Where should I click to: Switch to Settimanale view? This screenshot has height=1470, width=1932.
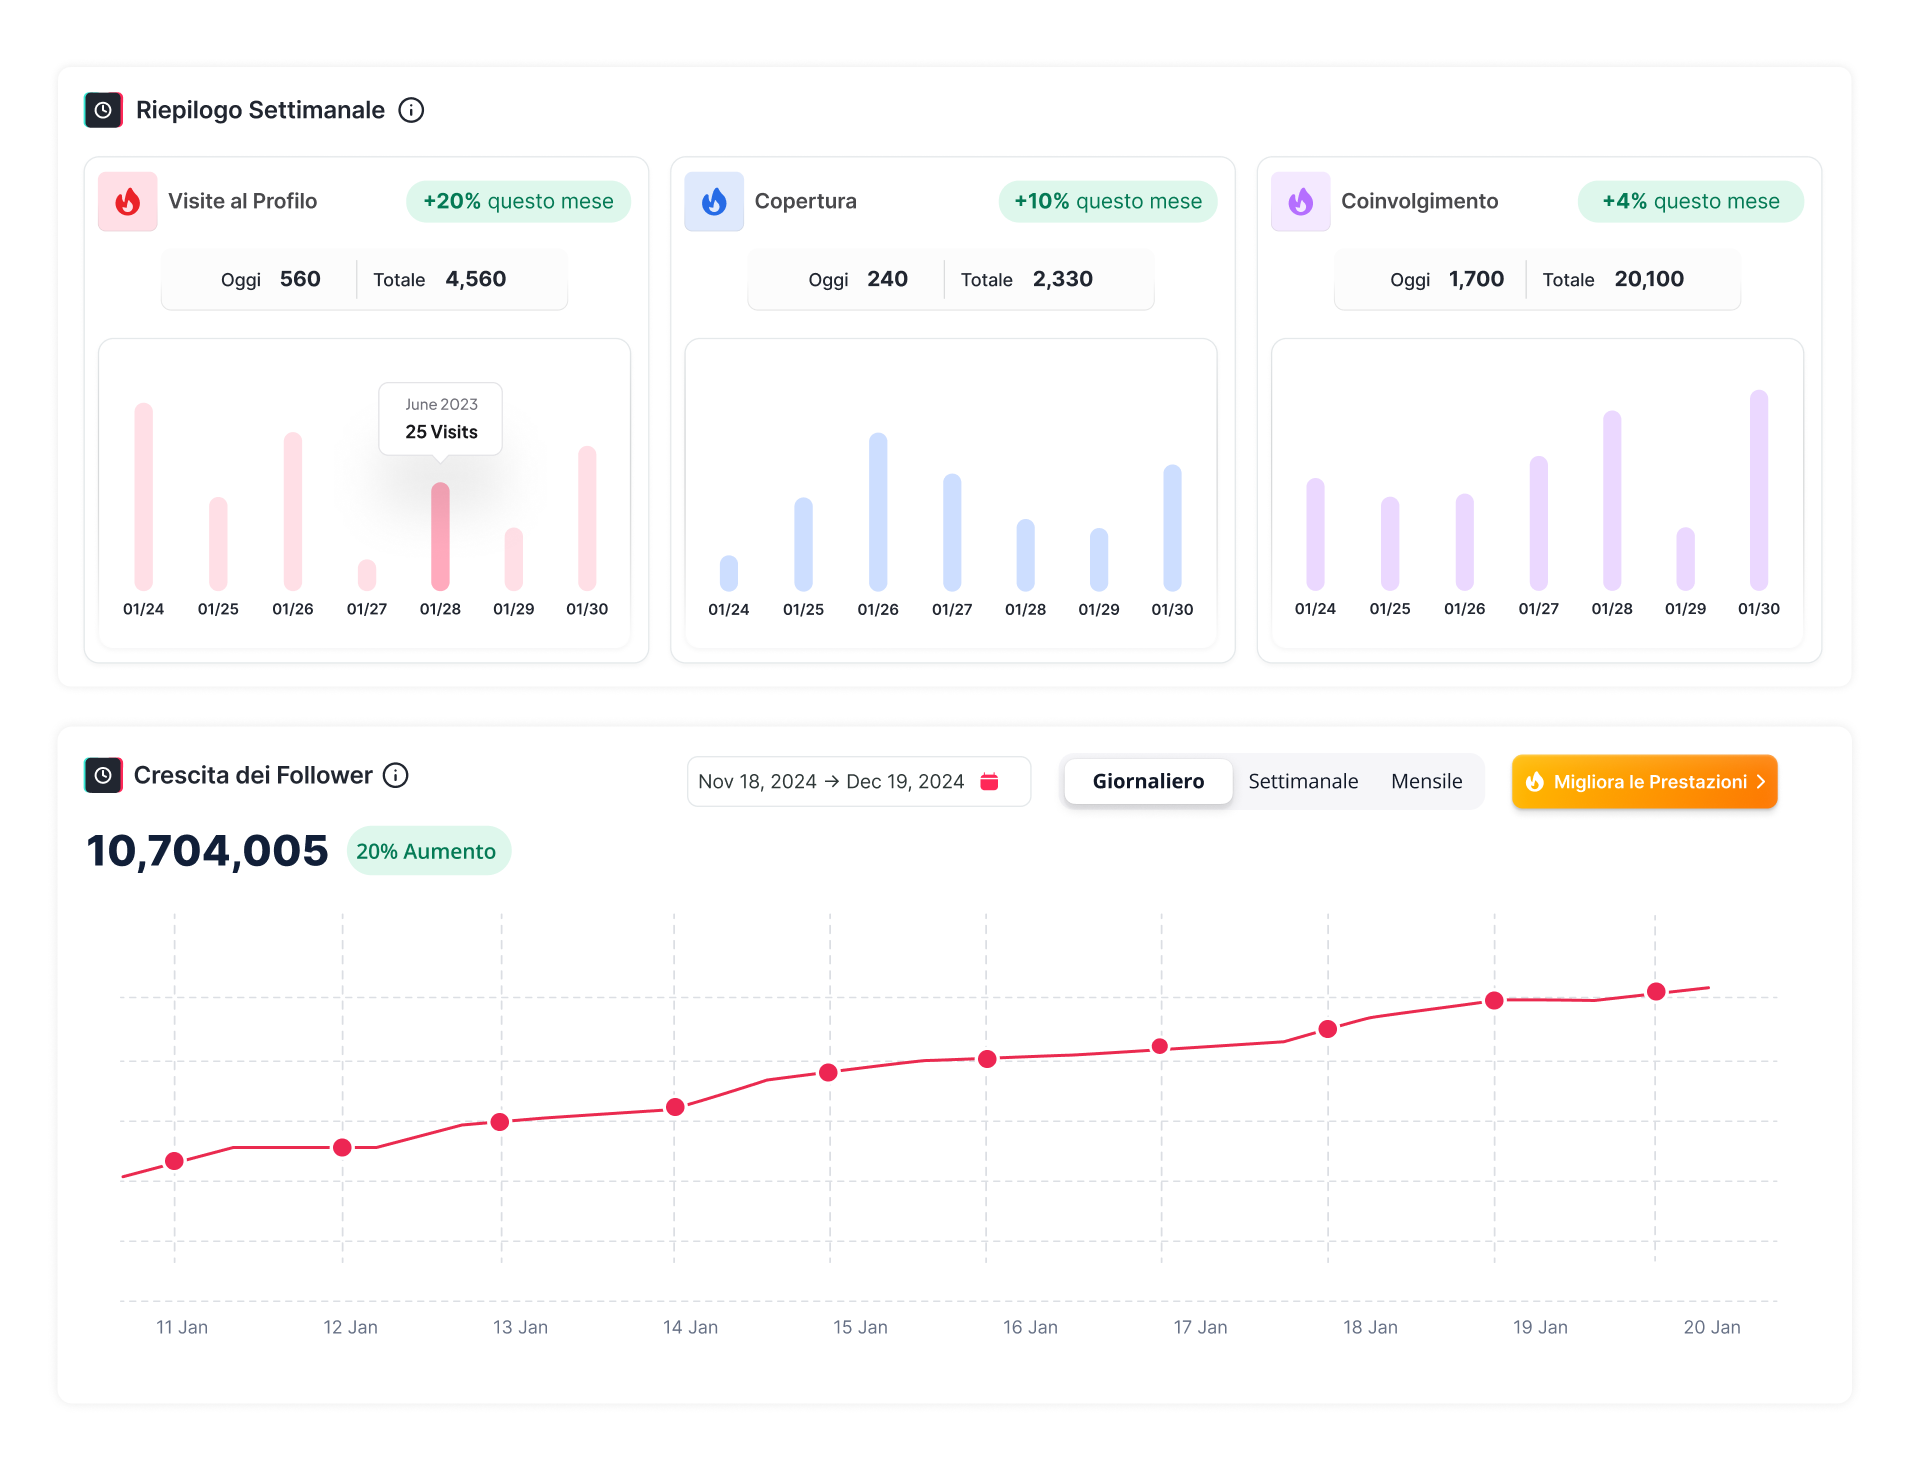tap(1302, 781)
